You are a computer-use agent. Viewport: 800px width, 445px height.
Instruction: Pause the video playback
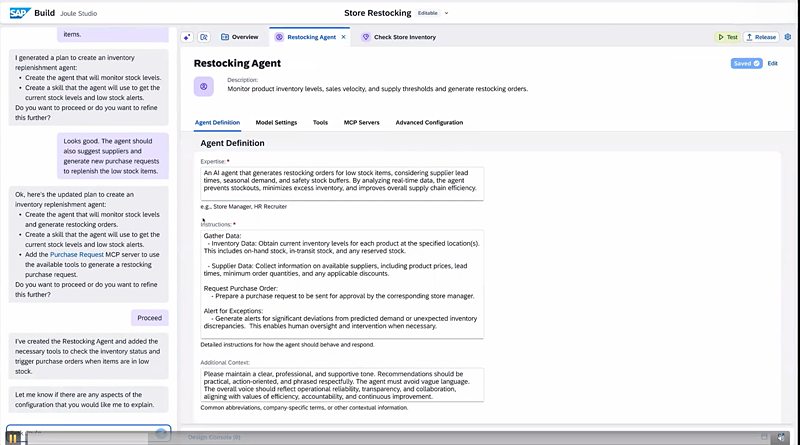point(13,437)
